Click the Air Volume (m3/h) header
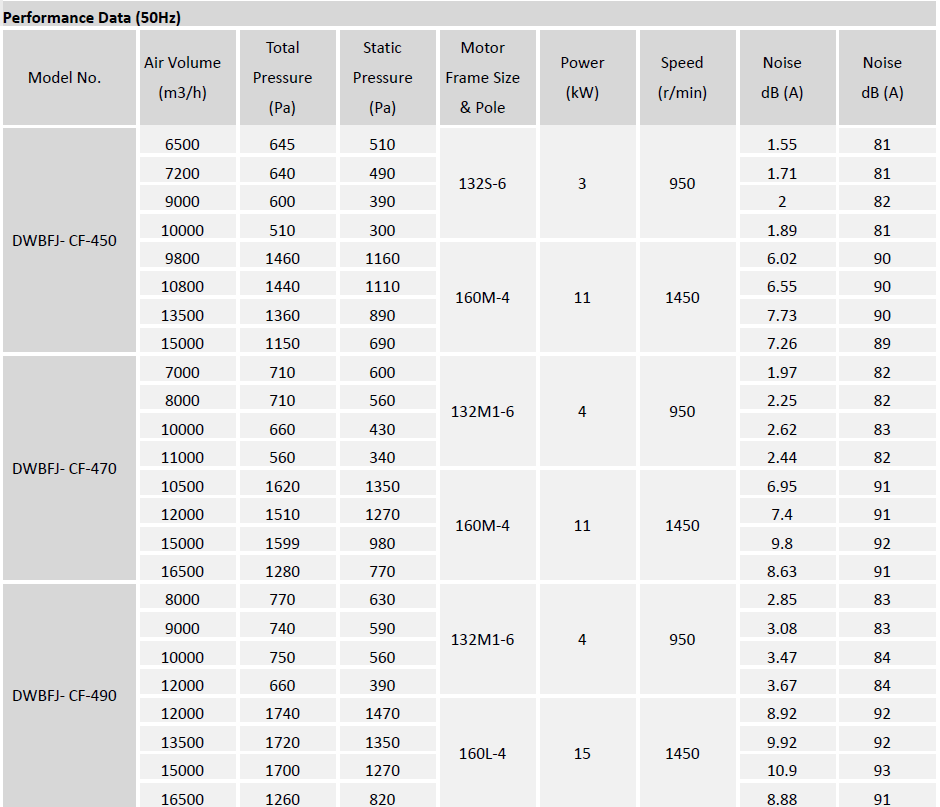Image resolution: width=940 pixels, height=807 pixels. click(182, 78)
